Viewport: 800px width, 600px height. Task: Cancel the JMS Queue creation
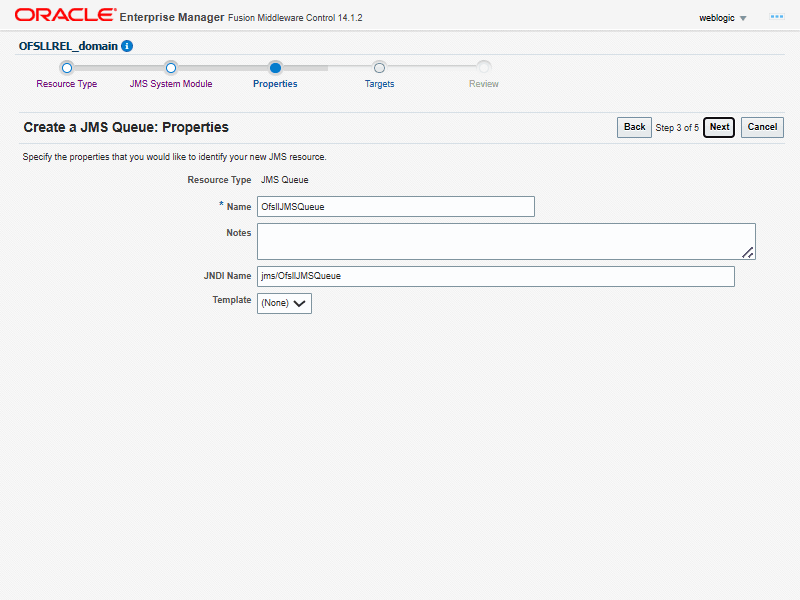(x=762, y=127)
